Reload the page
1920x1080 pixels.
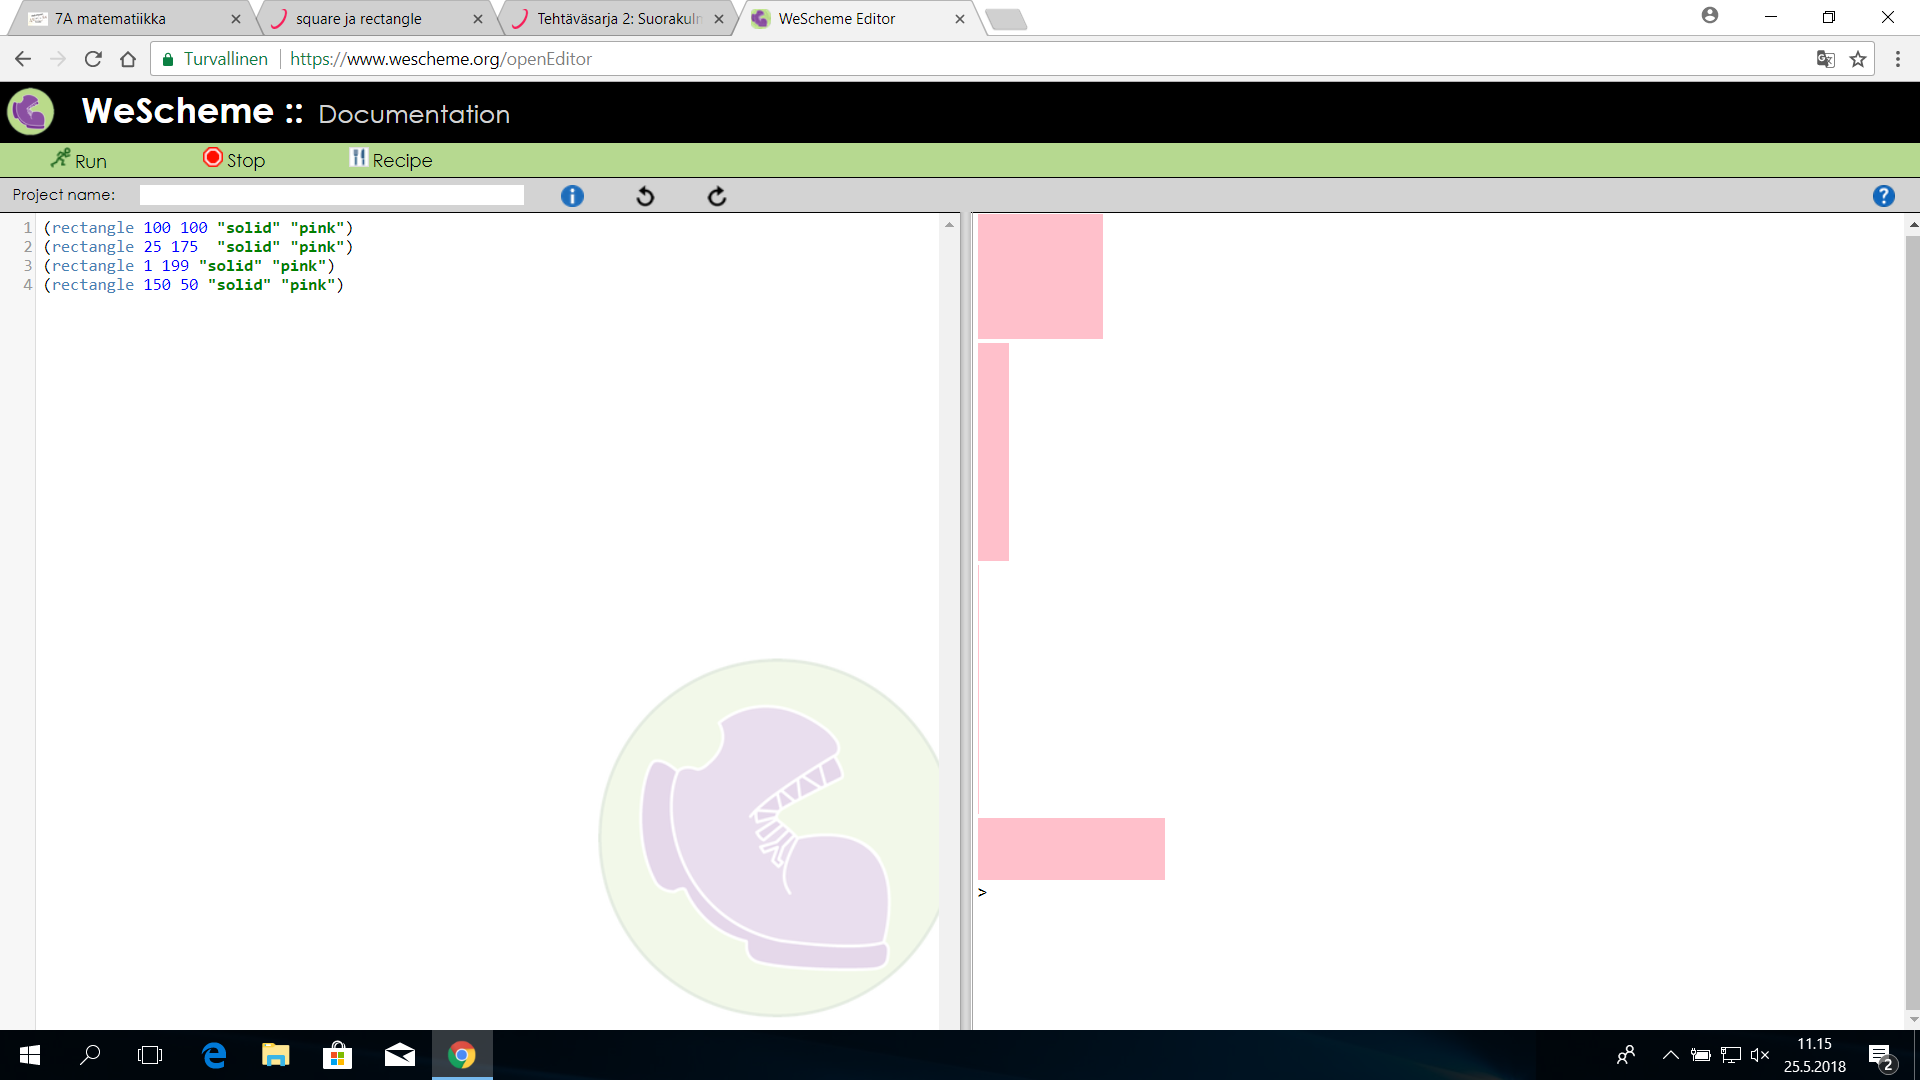pyautogui.click(x=93, y=59)
